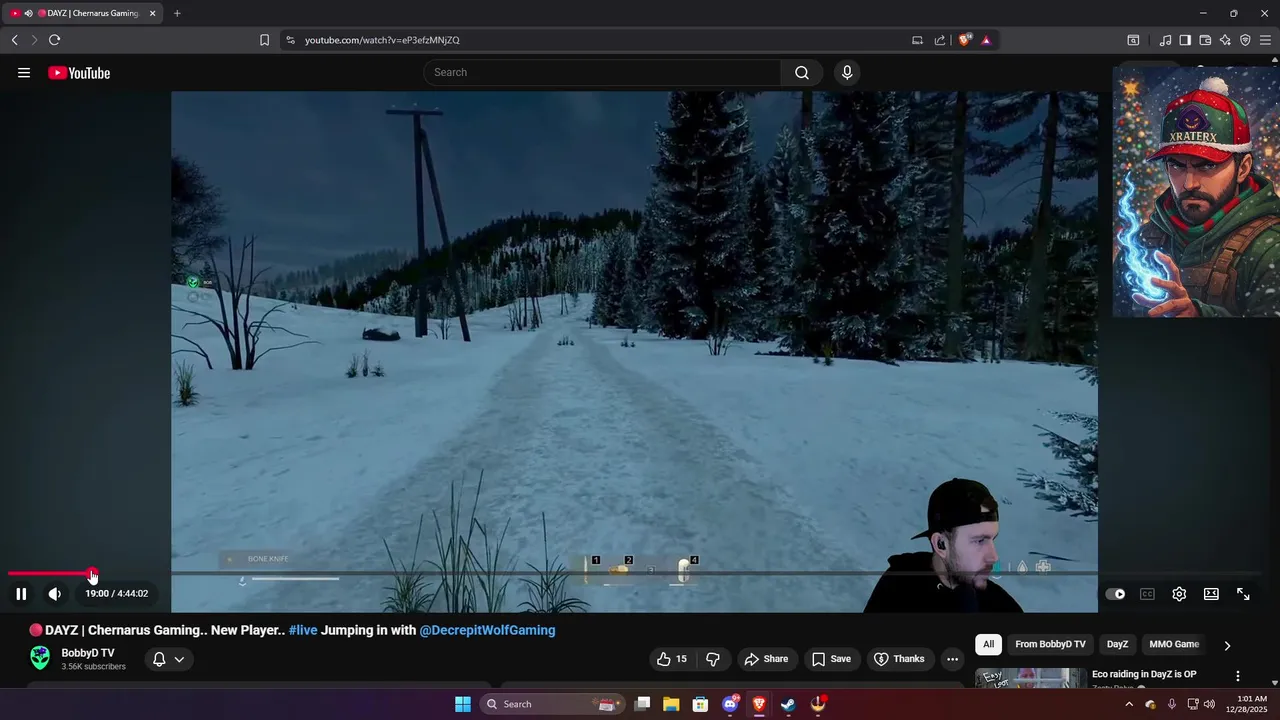Viewport: 1280px width, 720px height.
Task: Open the Brave playlist music note icon
Action: (1165, 40)
